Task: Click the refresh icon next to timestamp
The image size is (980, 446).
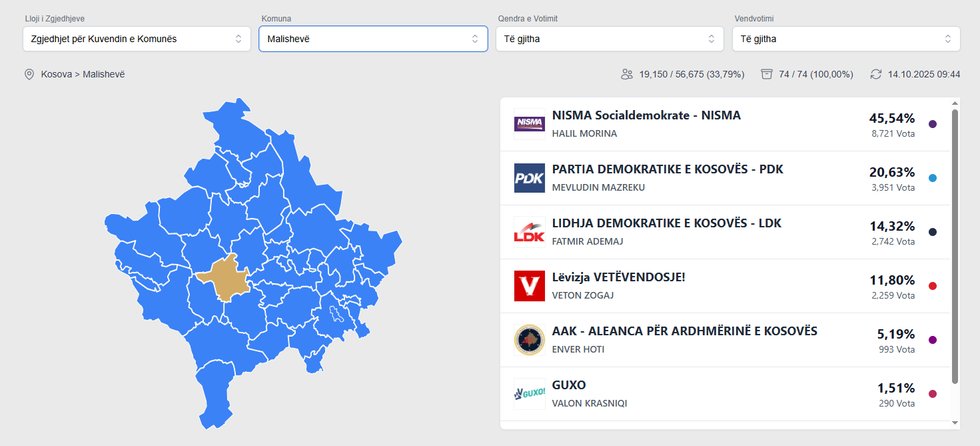Action: (x=876, y=74)
